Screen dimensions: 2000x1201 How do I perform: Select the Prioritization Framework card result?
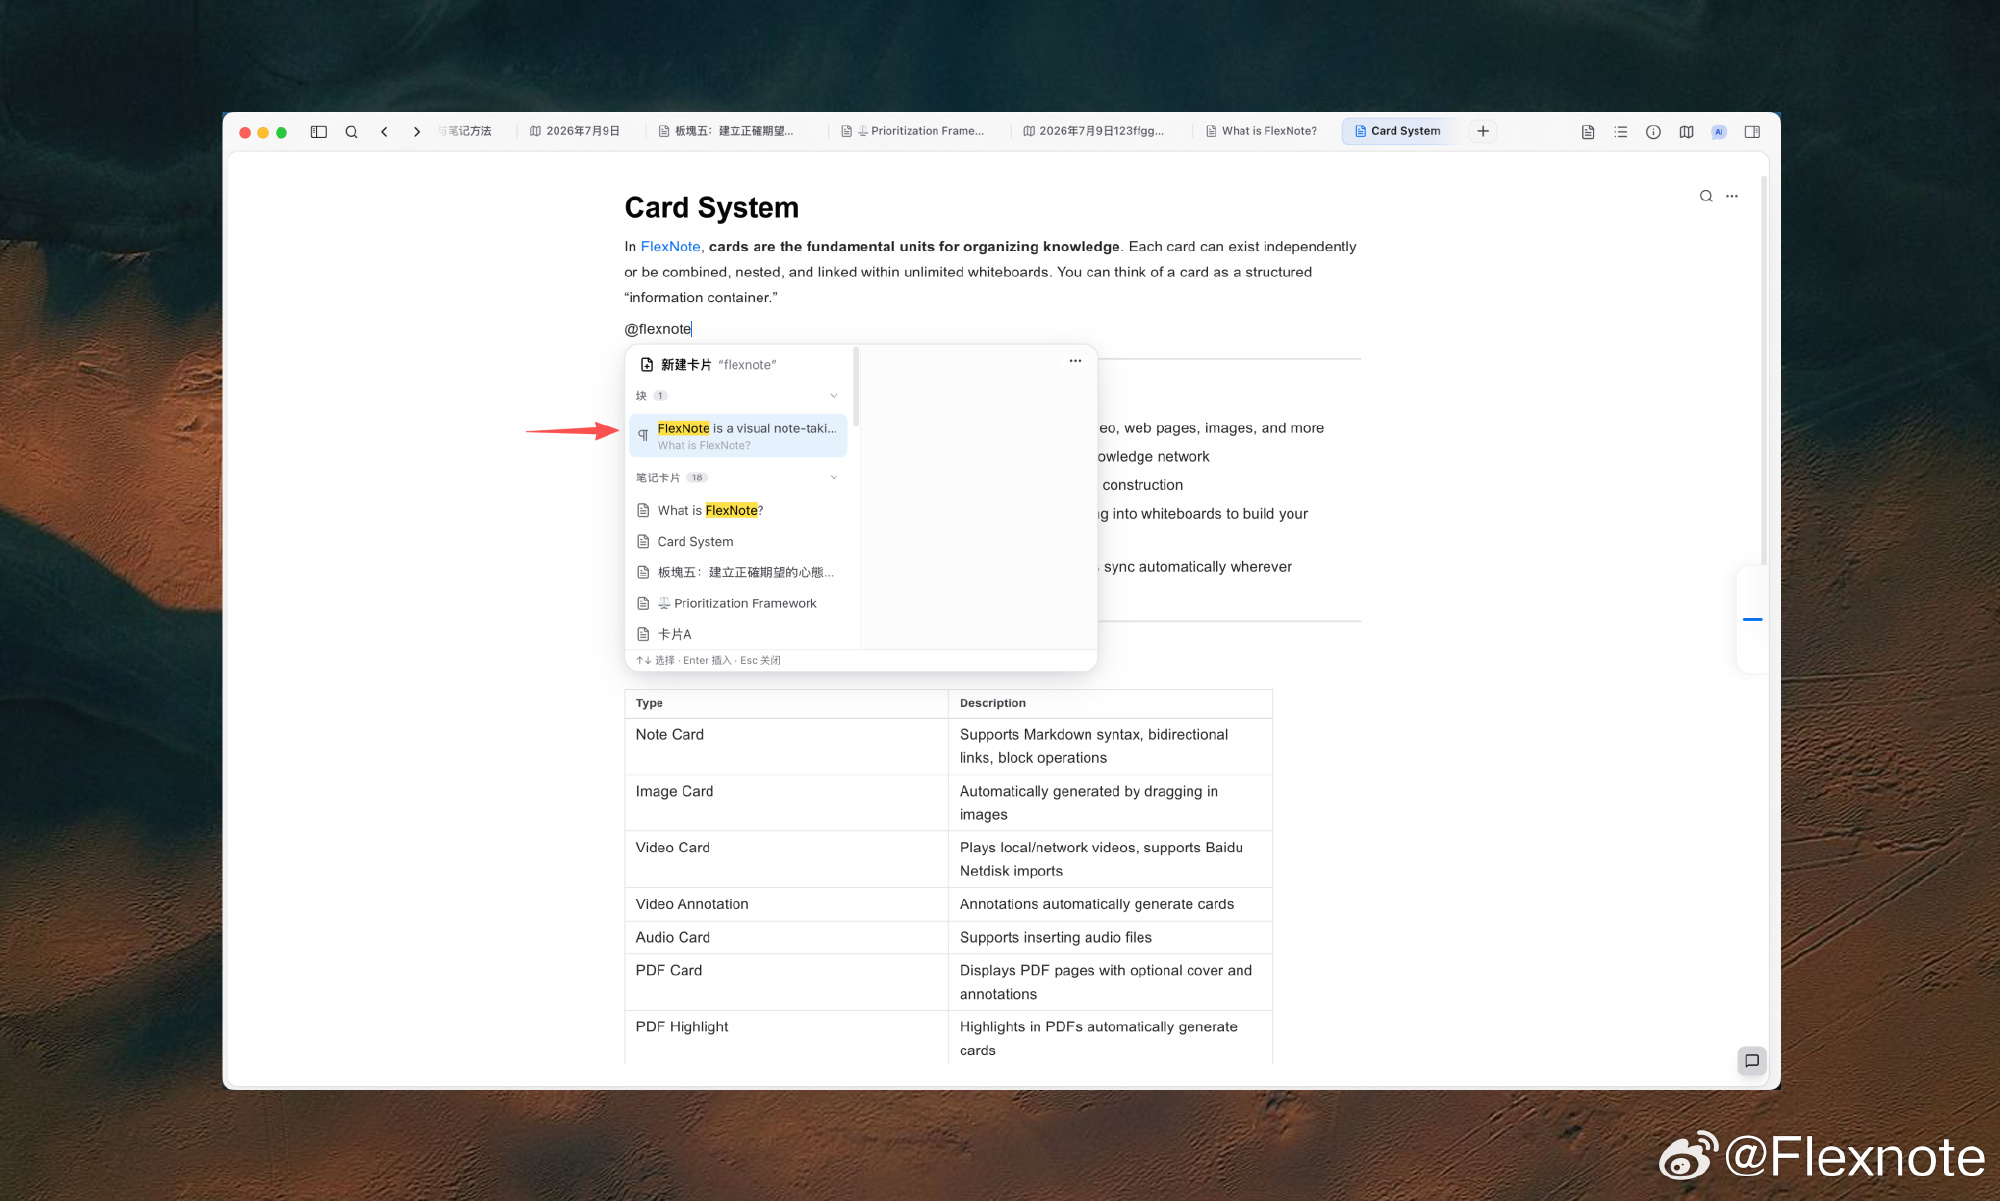click(738, 603)
